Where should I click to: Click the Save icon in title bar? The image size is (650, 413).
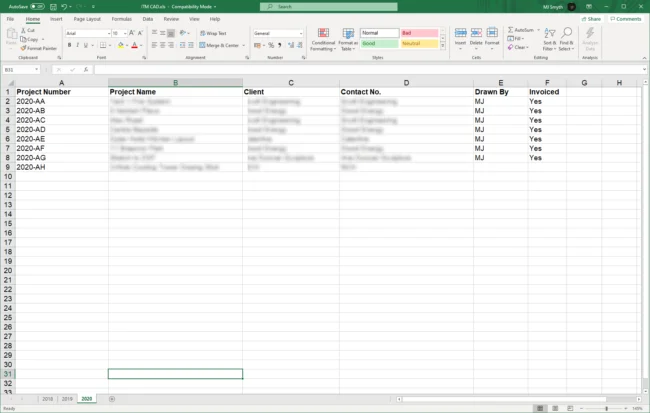[x=52, y=6]
